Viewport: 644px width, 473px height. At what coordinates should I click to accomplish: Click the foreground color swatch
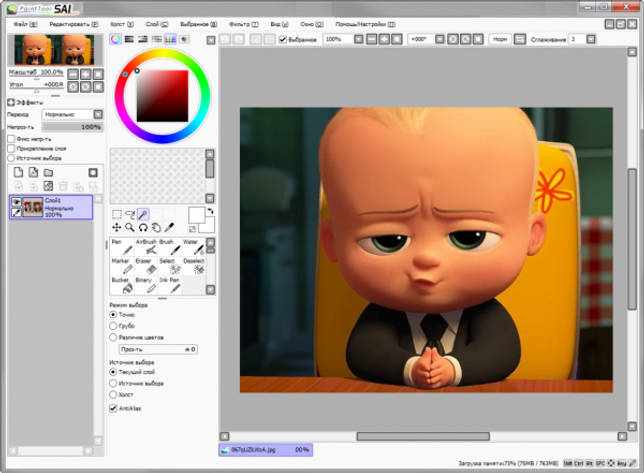197,215
